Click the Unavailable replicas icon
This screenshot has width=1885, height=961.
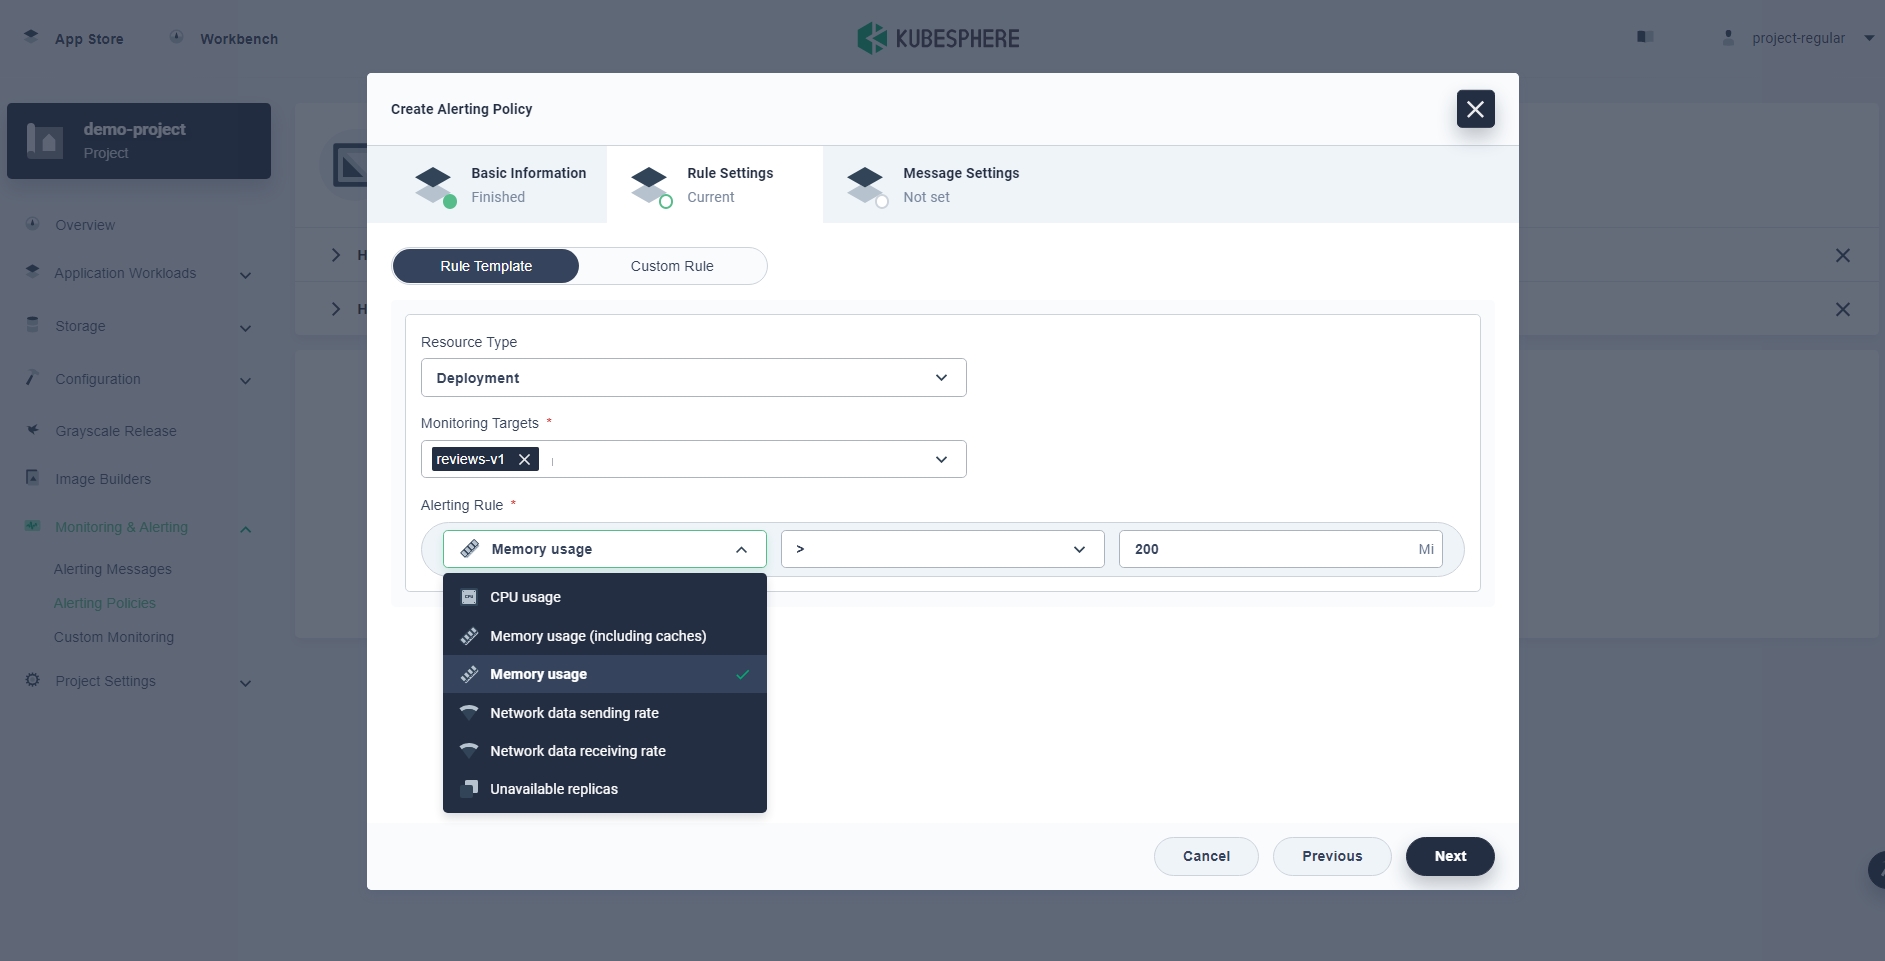pyautogui.click(x=469, y=789)
